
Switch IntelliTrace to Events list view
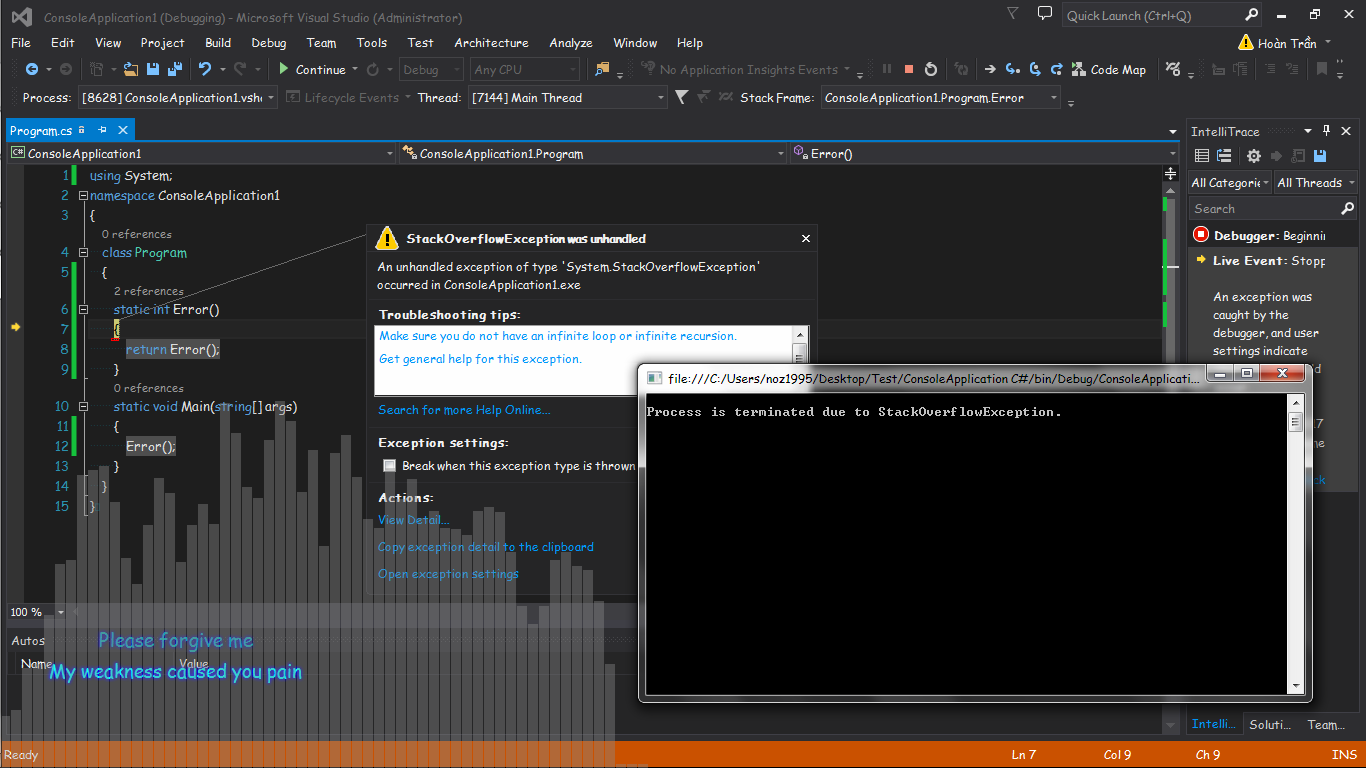(x=1202, y=156)
